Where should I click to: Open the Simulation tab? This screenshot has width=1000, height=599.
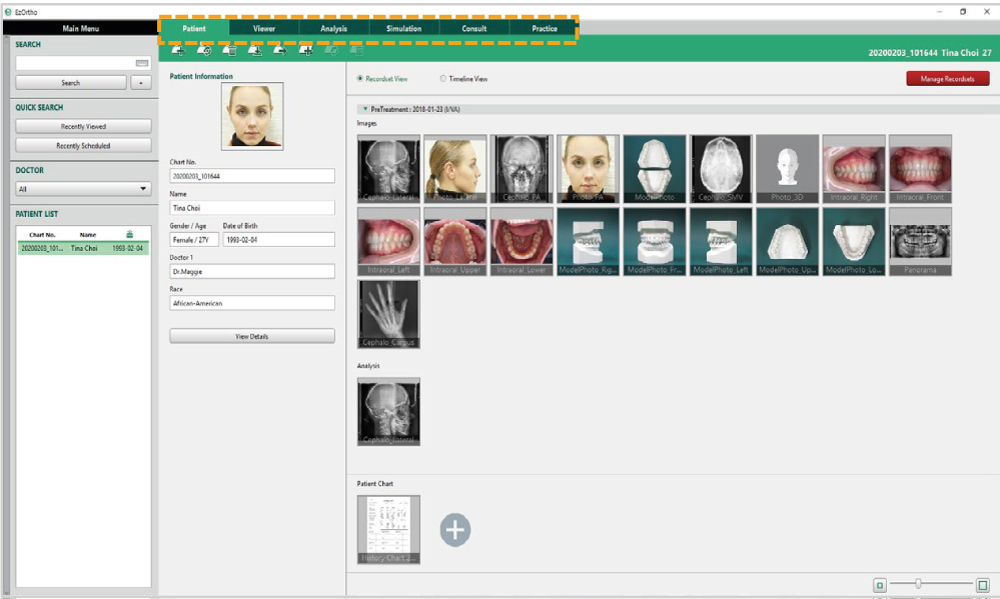point(404,29)
